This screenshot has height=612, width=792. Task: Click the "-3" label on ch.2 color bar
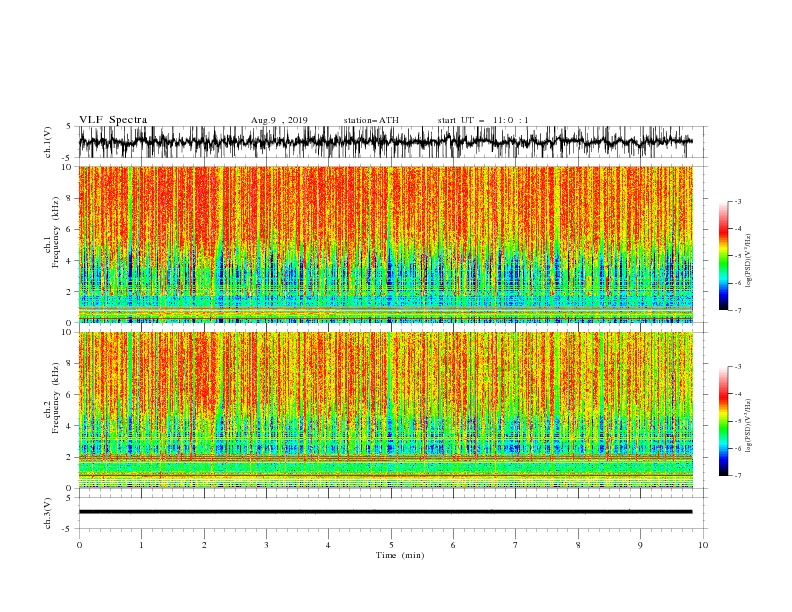(x=738, y=367)
